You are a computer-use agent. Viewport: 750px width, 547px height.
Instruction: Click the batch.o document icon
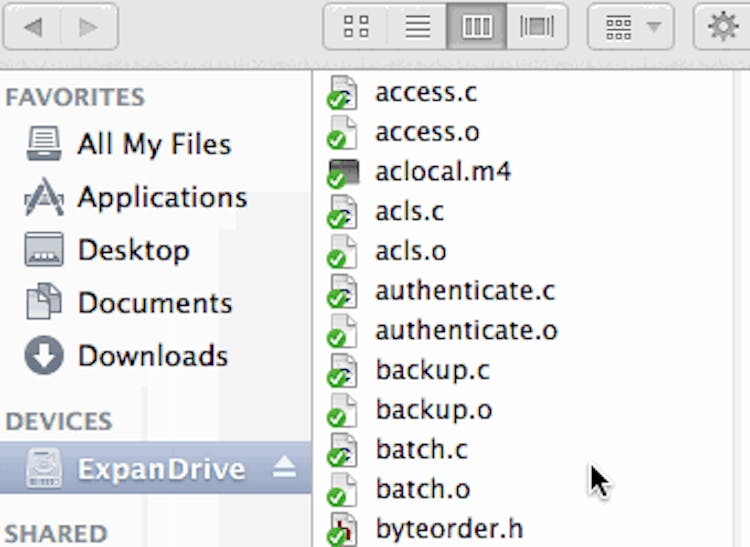[x=342, y=490]
